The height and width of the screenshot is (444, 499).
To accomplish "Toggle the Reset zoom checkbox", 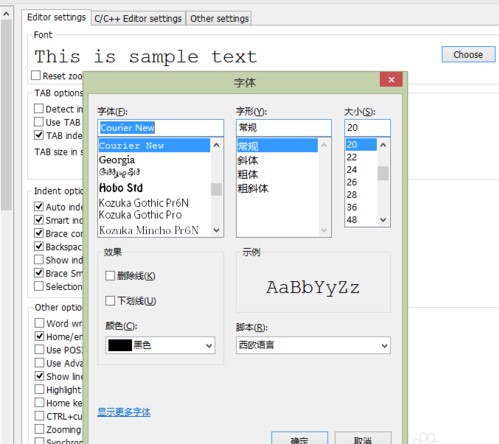I will [x=36, y=75].
